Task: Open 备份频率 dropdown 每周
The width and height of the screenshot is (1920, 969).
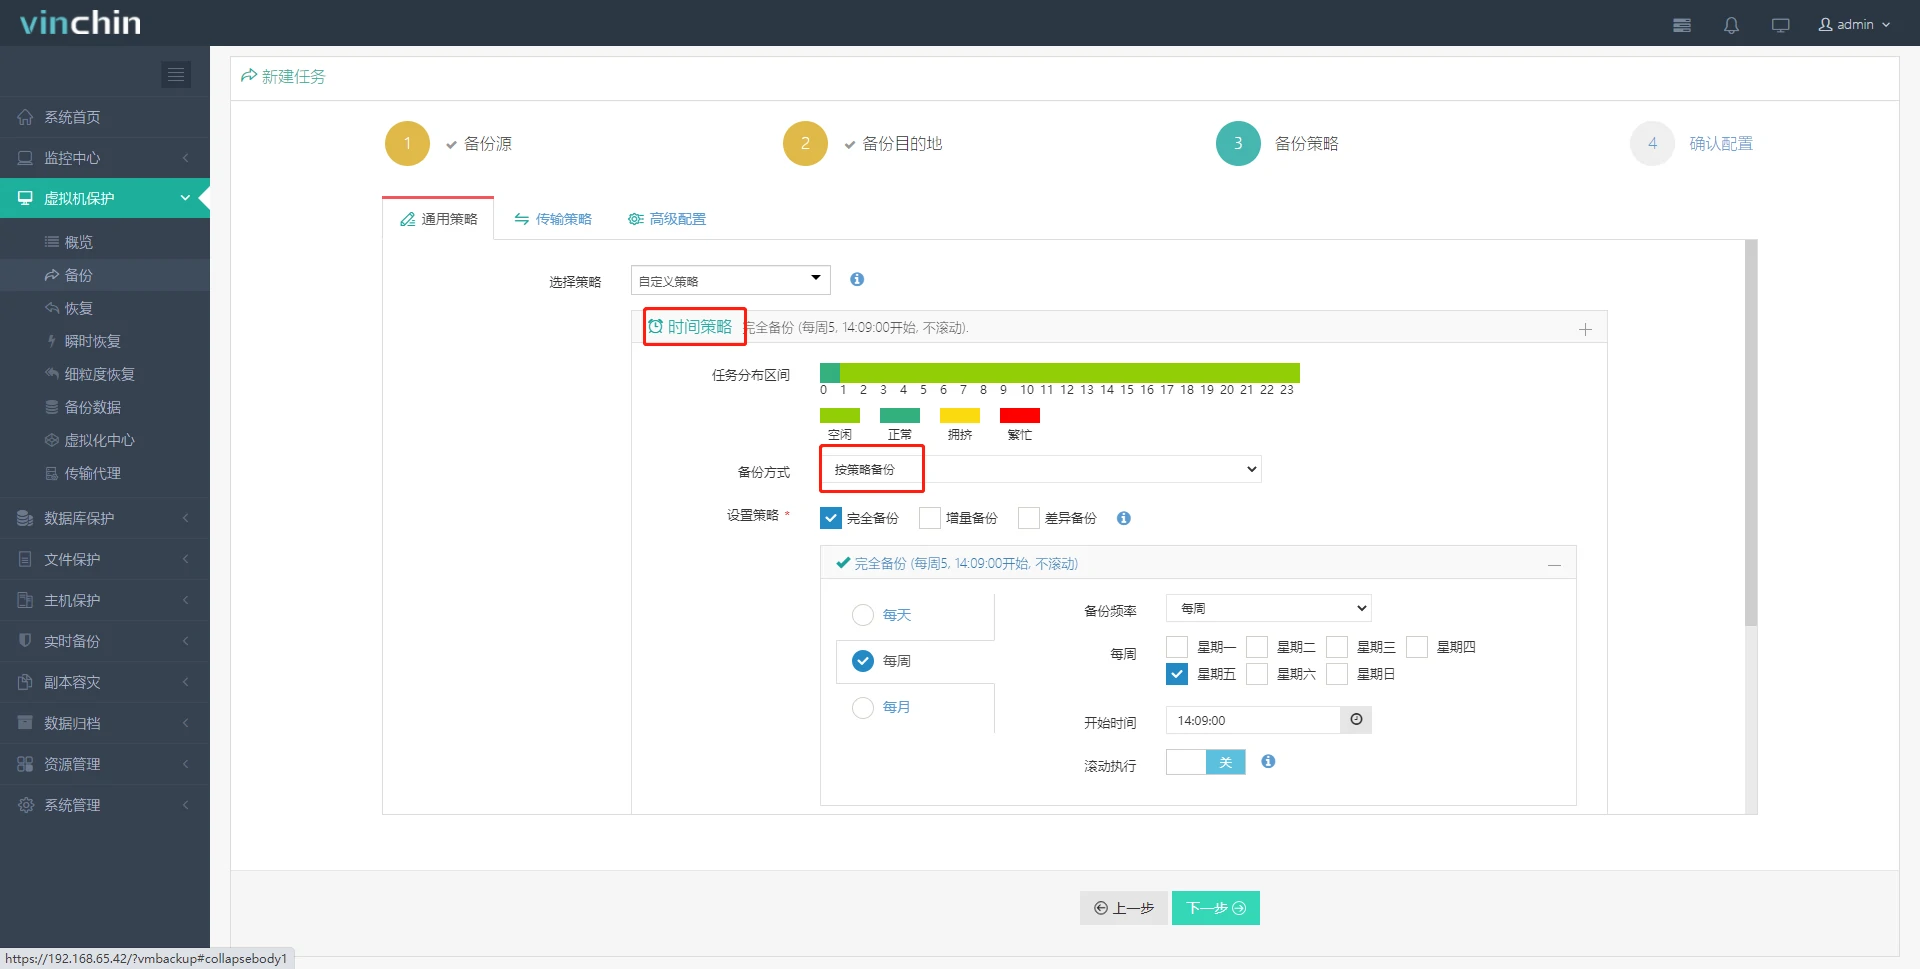Action: tap(1269, 608)
